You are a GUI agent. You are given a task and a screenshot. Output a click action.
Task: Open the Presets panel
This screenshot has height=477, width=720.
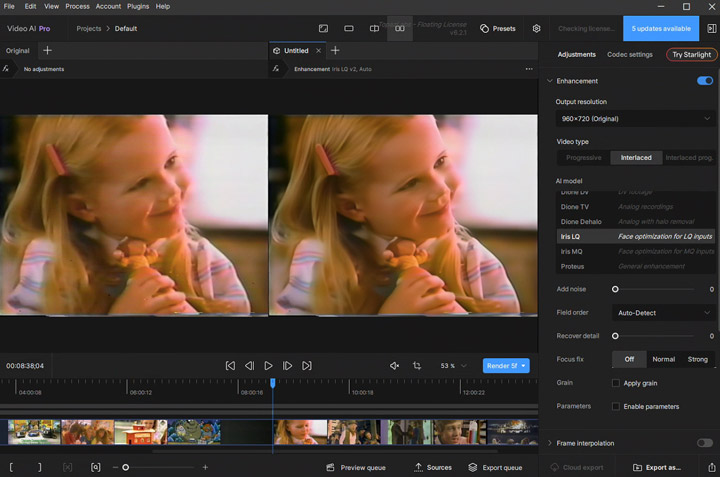tap(498, 28)
